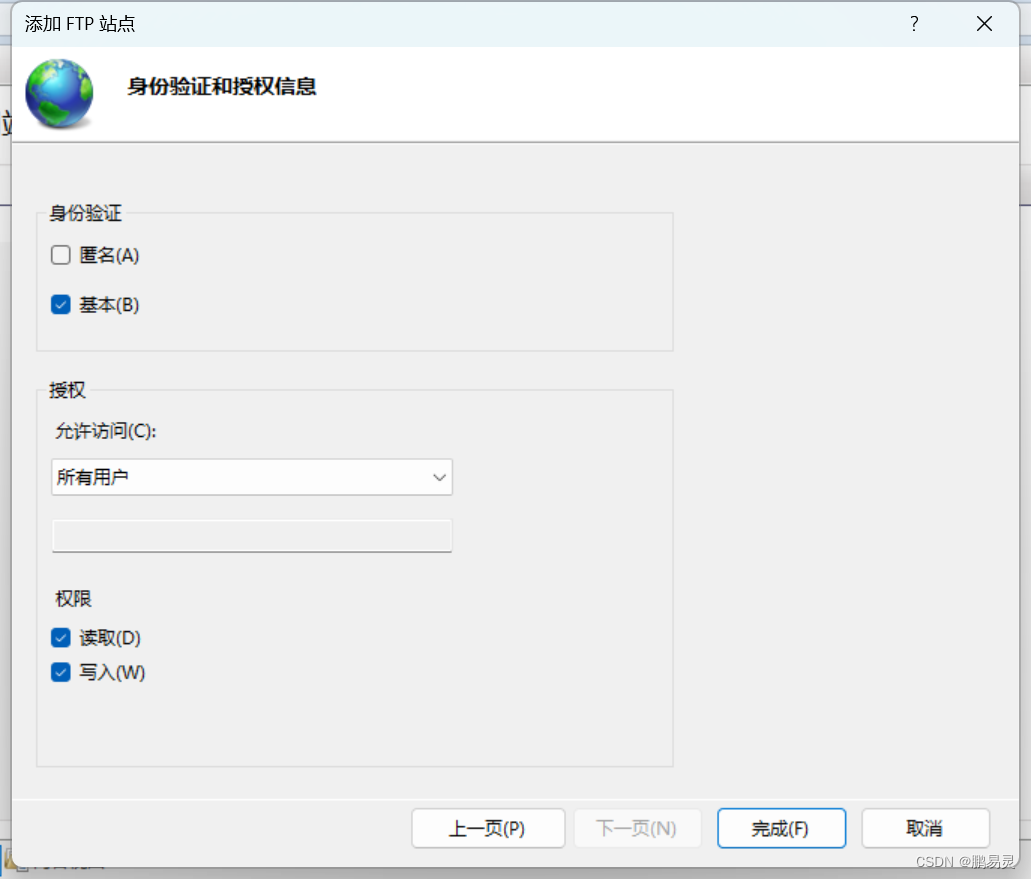Uncheck the 读取(D) read permission

[60, 637]
